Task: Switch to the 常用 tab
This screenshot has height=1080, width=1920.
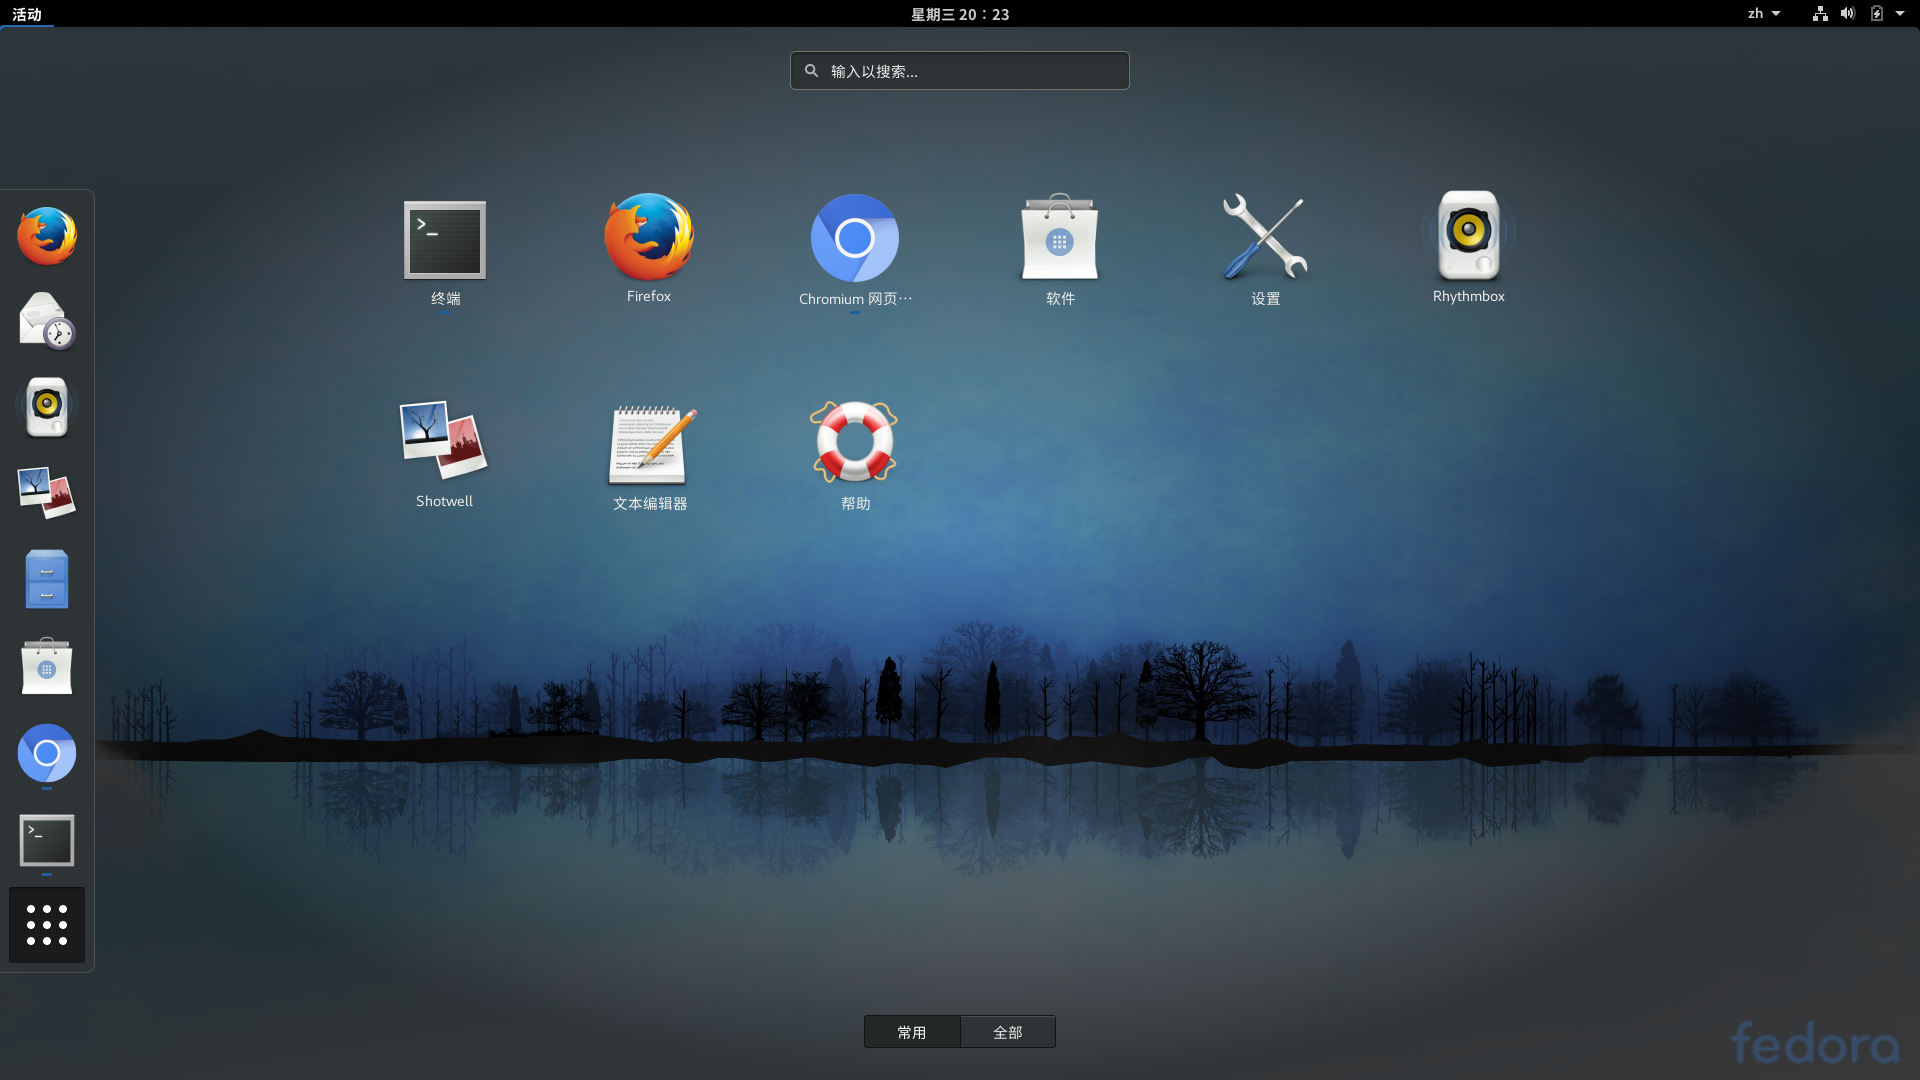Action: pos(912,1032)
